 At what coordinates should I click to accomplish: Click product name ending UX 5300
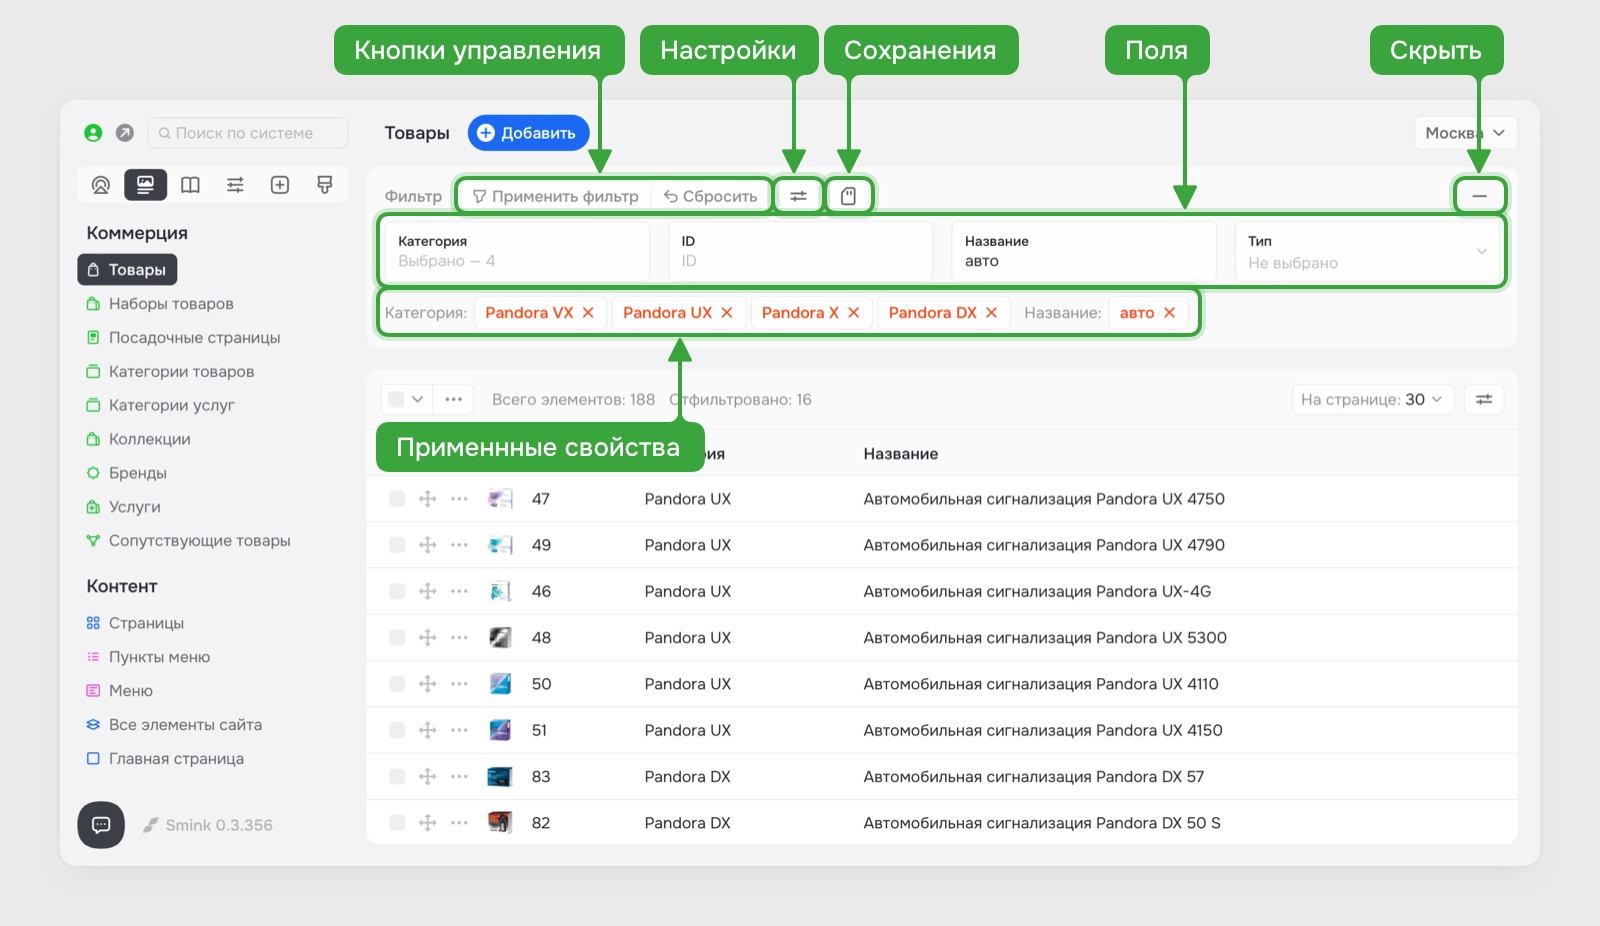1045,638
